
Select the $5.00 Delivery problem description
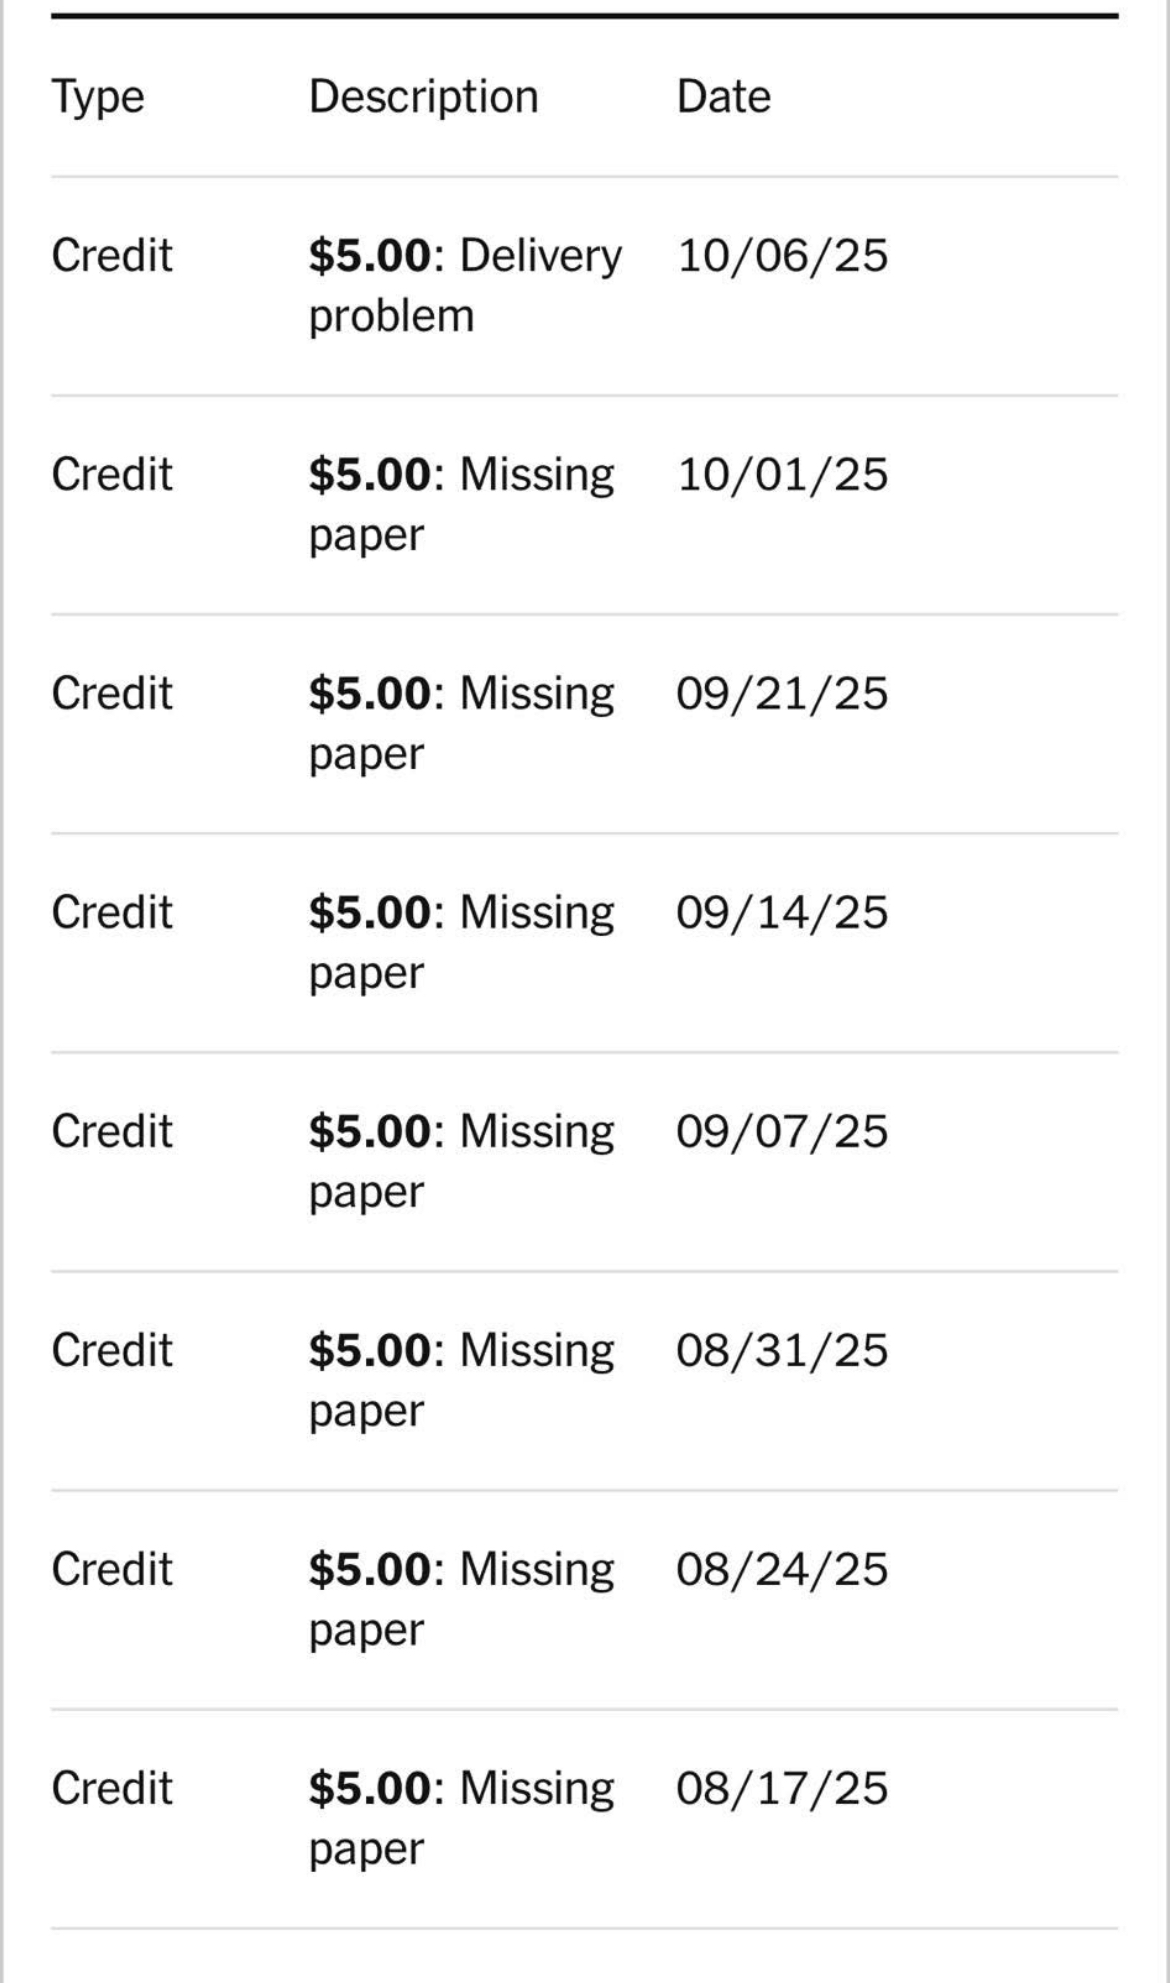click(x=464, y=285)
